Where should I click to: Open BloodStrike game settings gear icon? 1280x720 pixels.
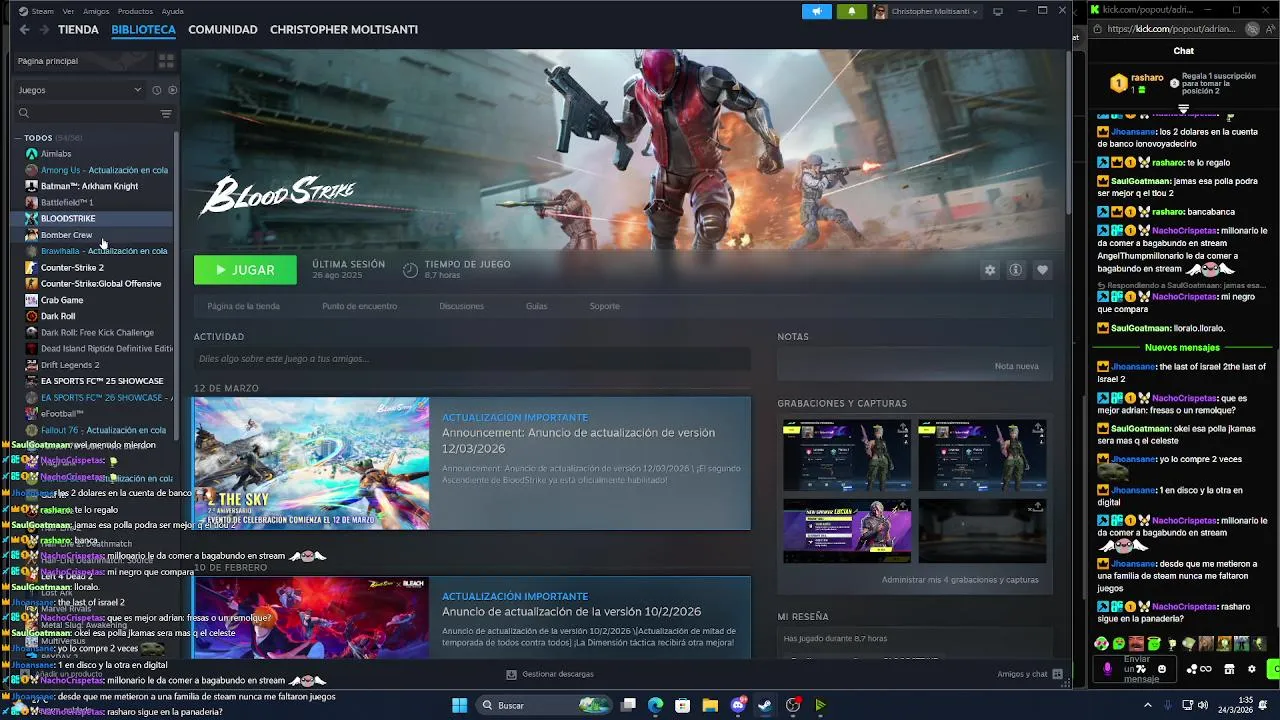tap(990, 270)
